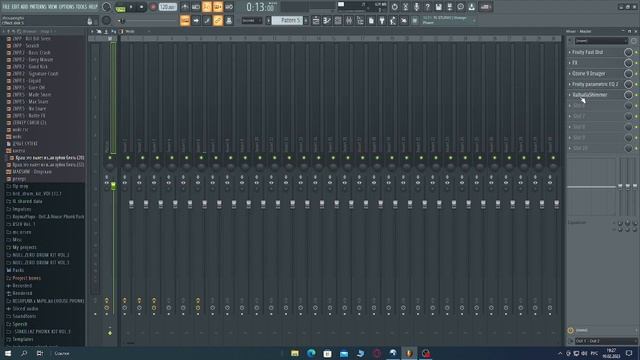Click the close all windows icon
This screenshot has height=360, width=640.
[404, 20]
